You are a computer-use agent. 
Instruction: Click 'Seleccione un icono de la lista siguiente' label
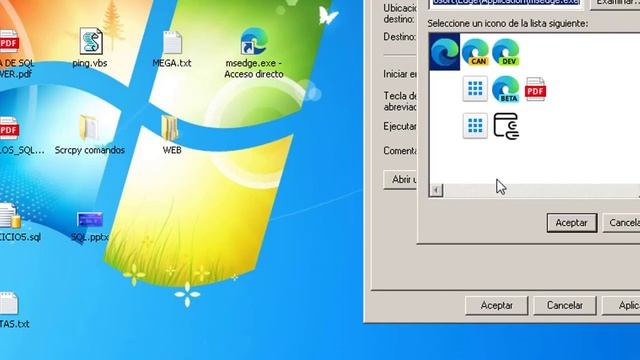508,23
